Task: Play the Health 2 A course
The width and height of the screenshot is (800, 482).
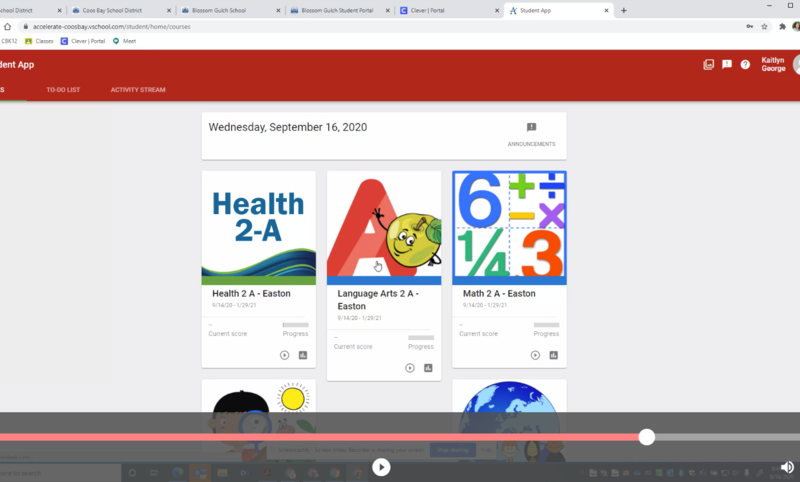Action: click(x=285, y=355)
